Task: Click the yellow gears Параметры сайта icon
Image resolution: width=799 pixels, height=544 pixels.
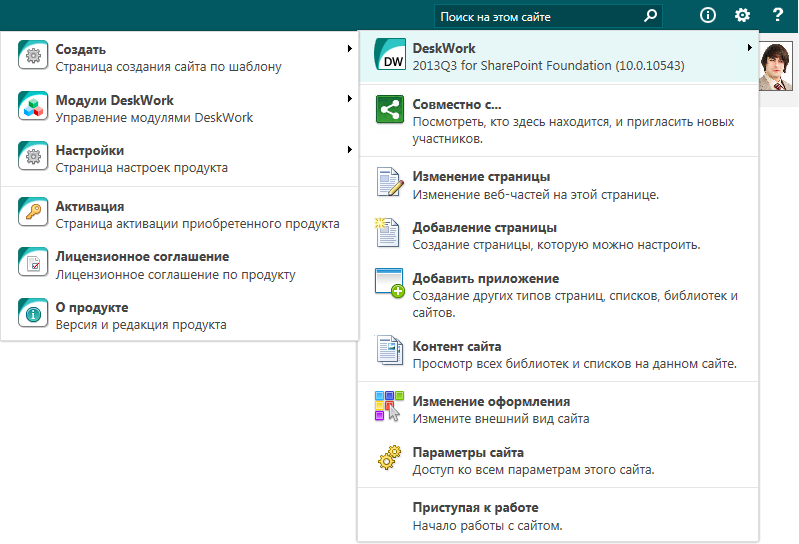Action: tap(389, 457)
